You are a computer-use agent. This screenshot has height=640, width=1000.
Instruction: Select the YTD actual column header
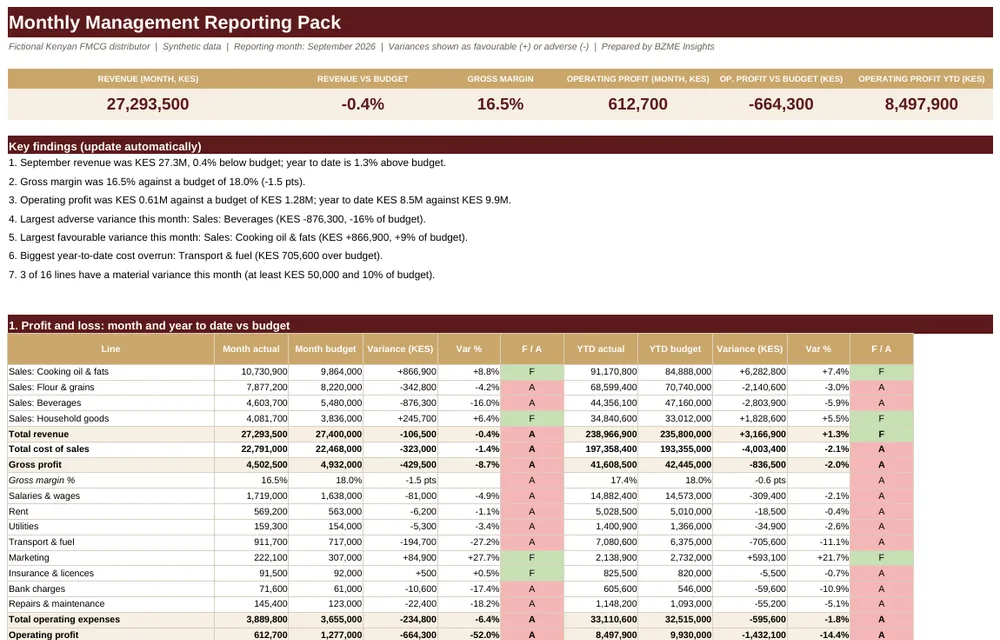pyautogui.click(x=600, y=349)
